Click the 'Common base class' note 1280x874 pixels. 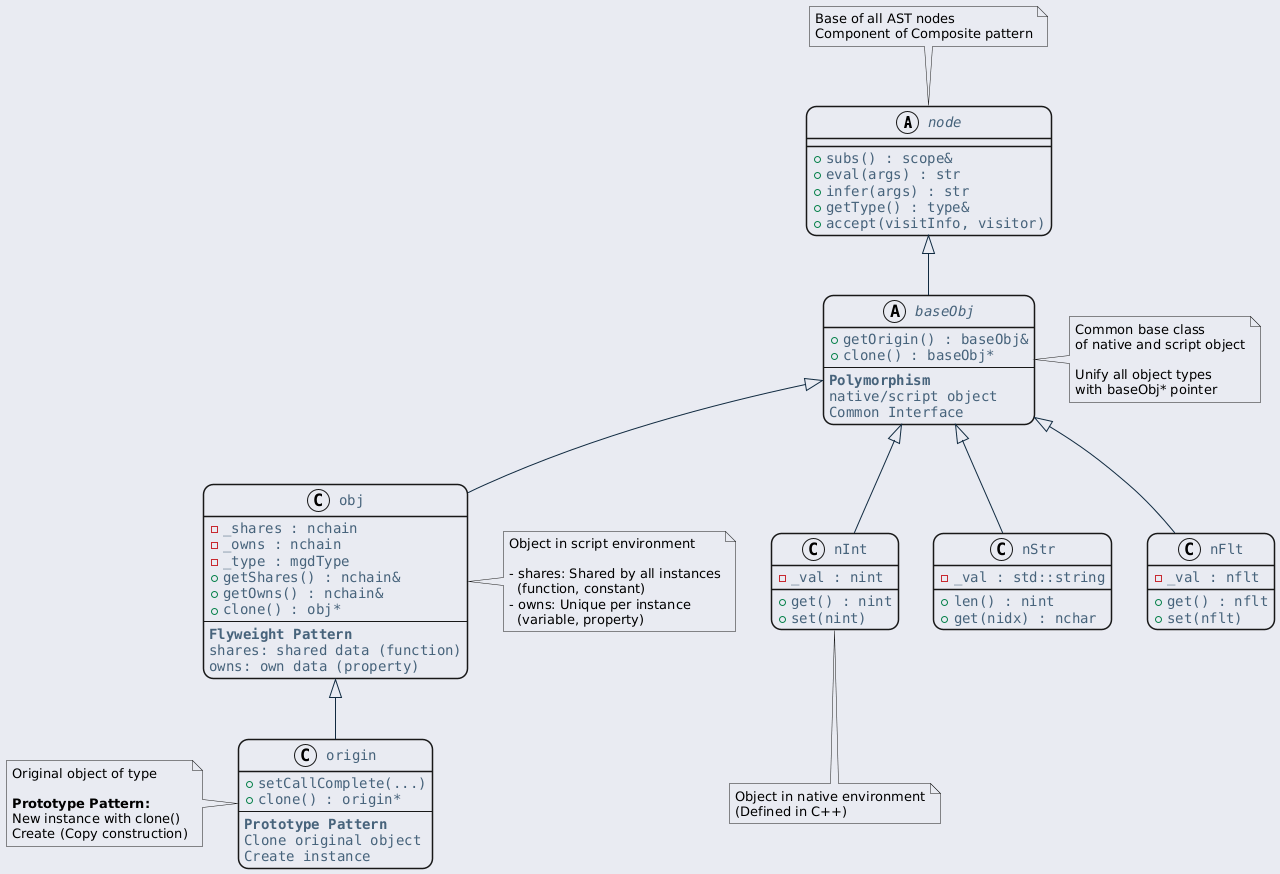1164,359
